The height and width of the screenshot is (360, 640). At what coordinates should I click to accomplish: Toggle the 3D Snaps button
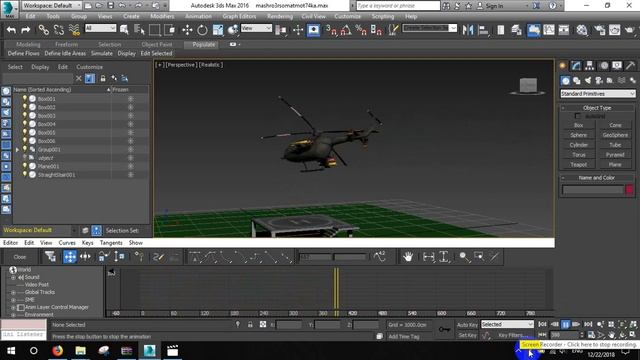point(331,30)
